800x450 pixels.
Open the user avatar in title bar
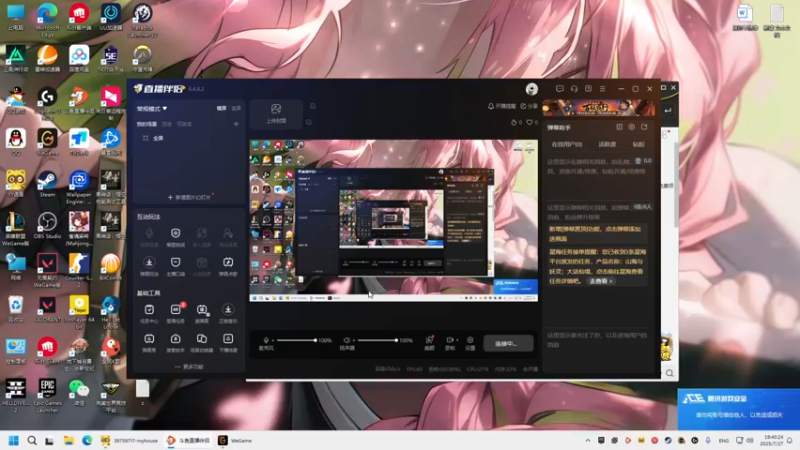[532, 89]
